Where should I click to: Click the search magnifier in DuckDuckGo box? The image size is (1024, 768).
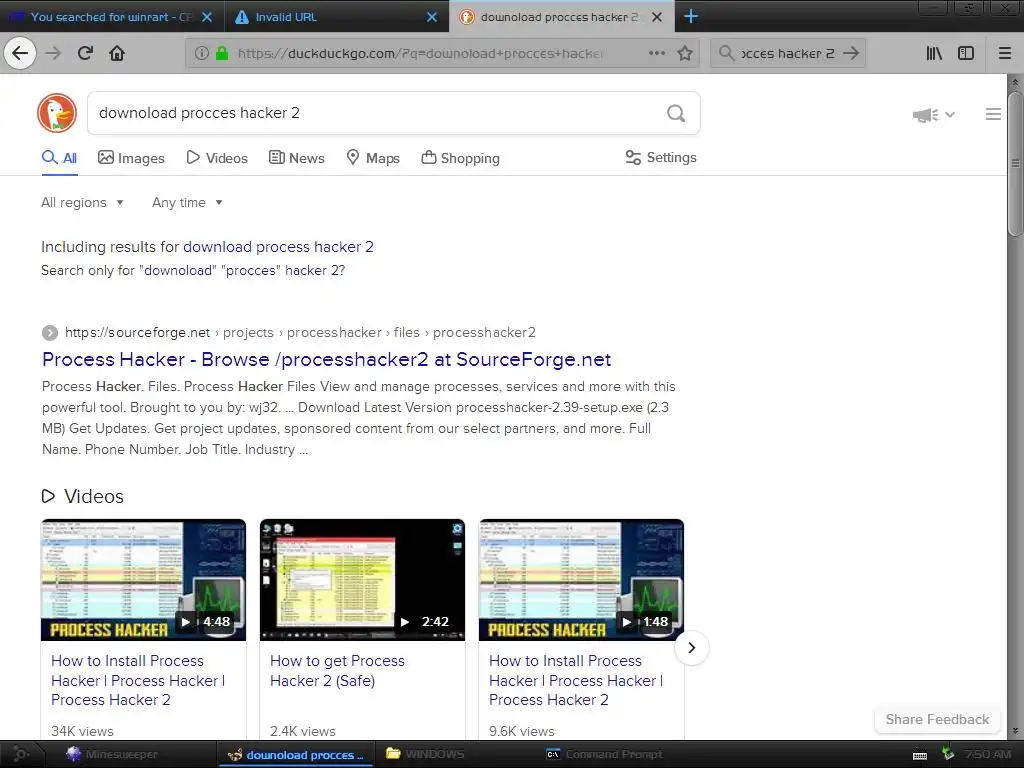pyautogui.click(x=676, y=114)
